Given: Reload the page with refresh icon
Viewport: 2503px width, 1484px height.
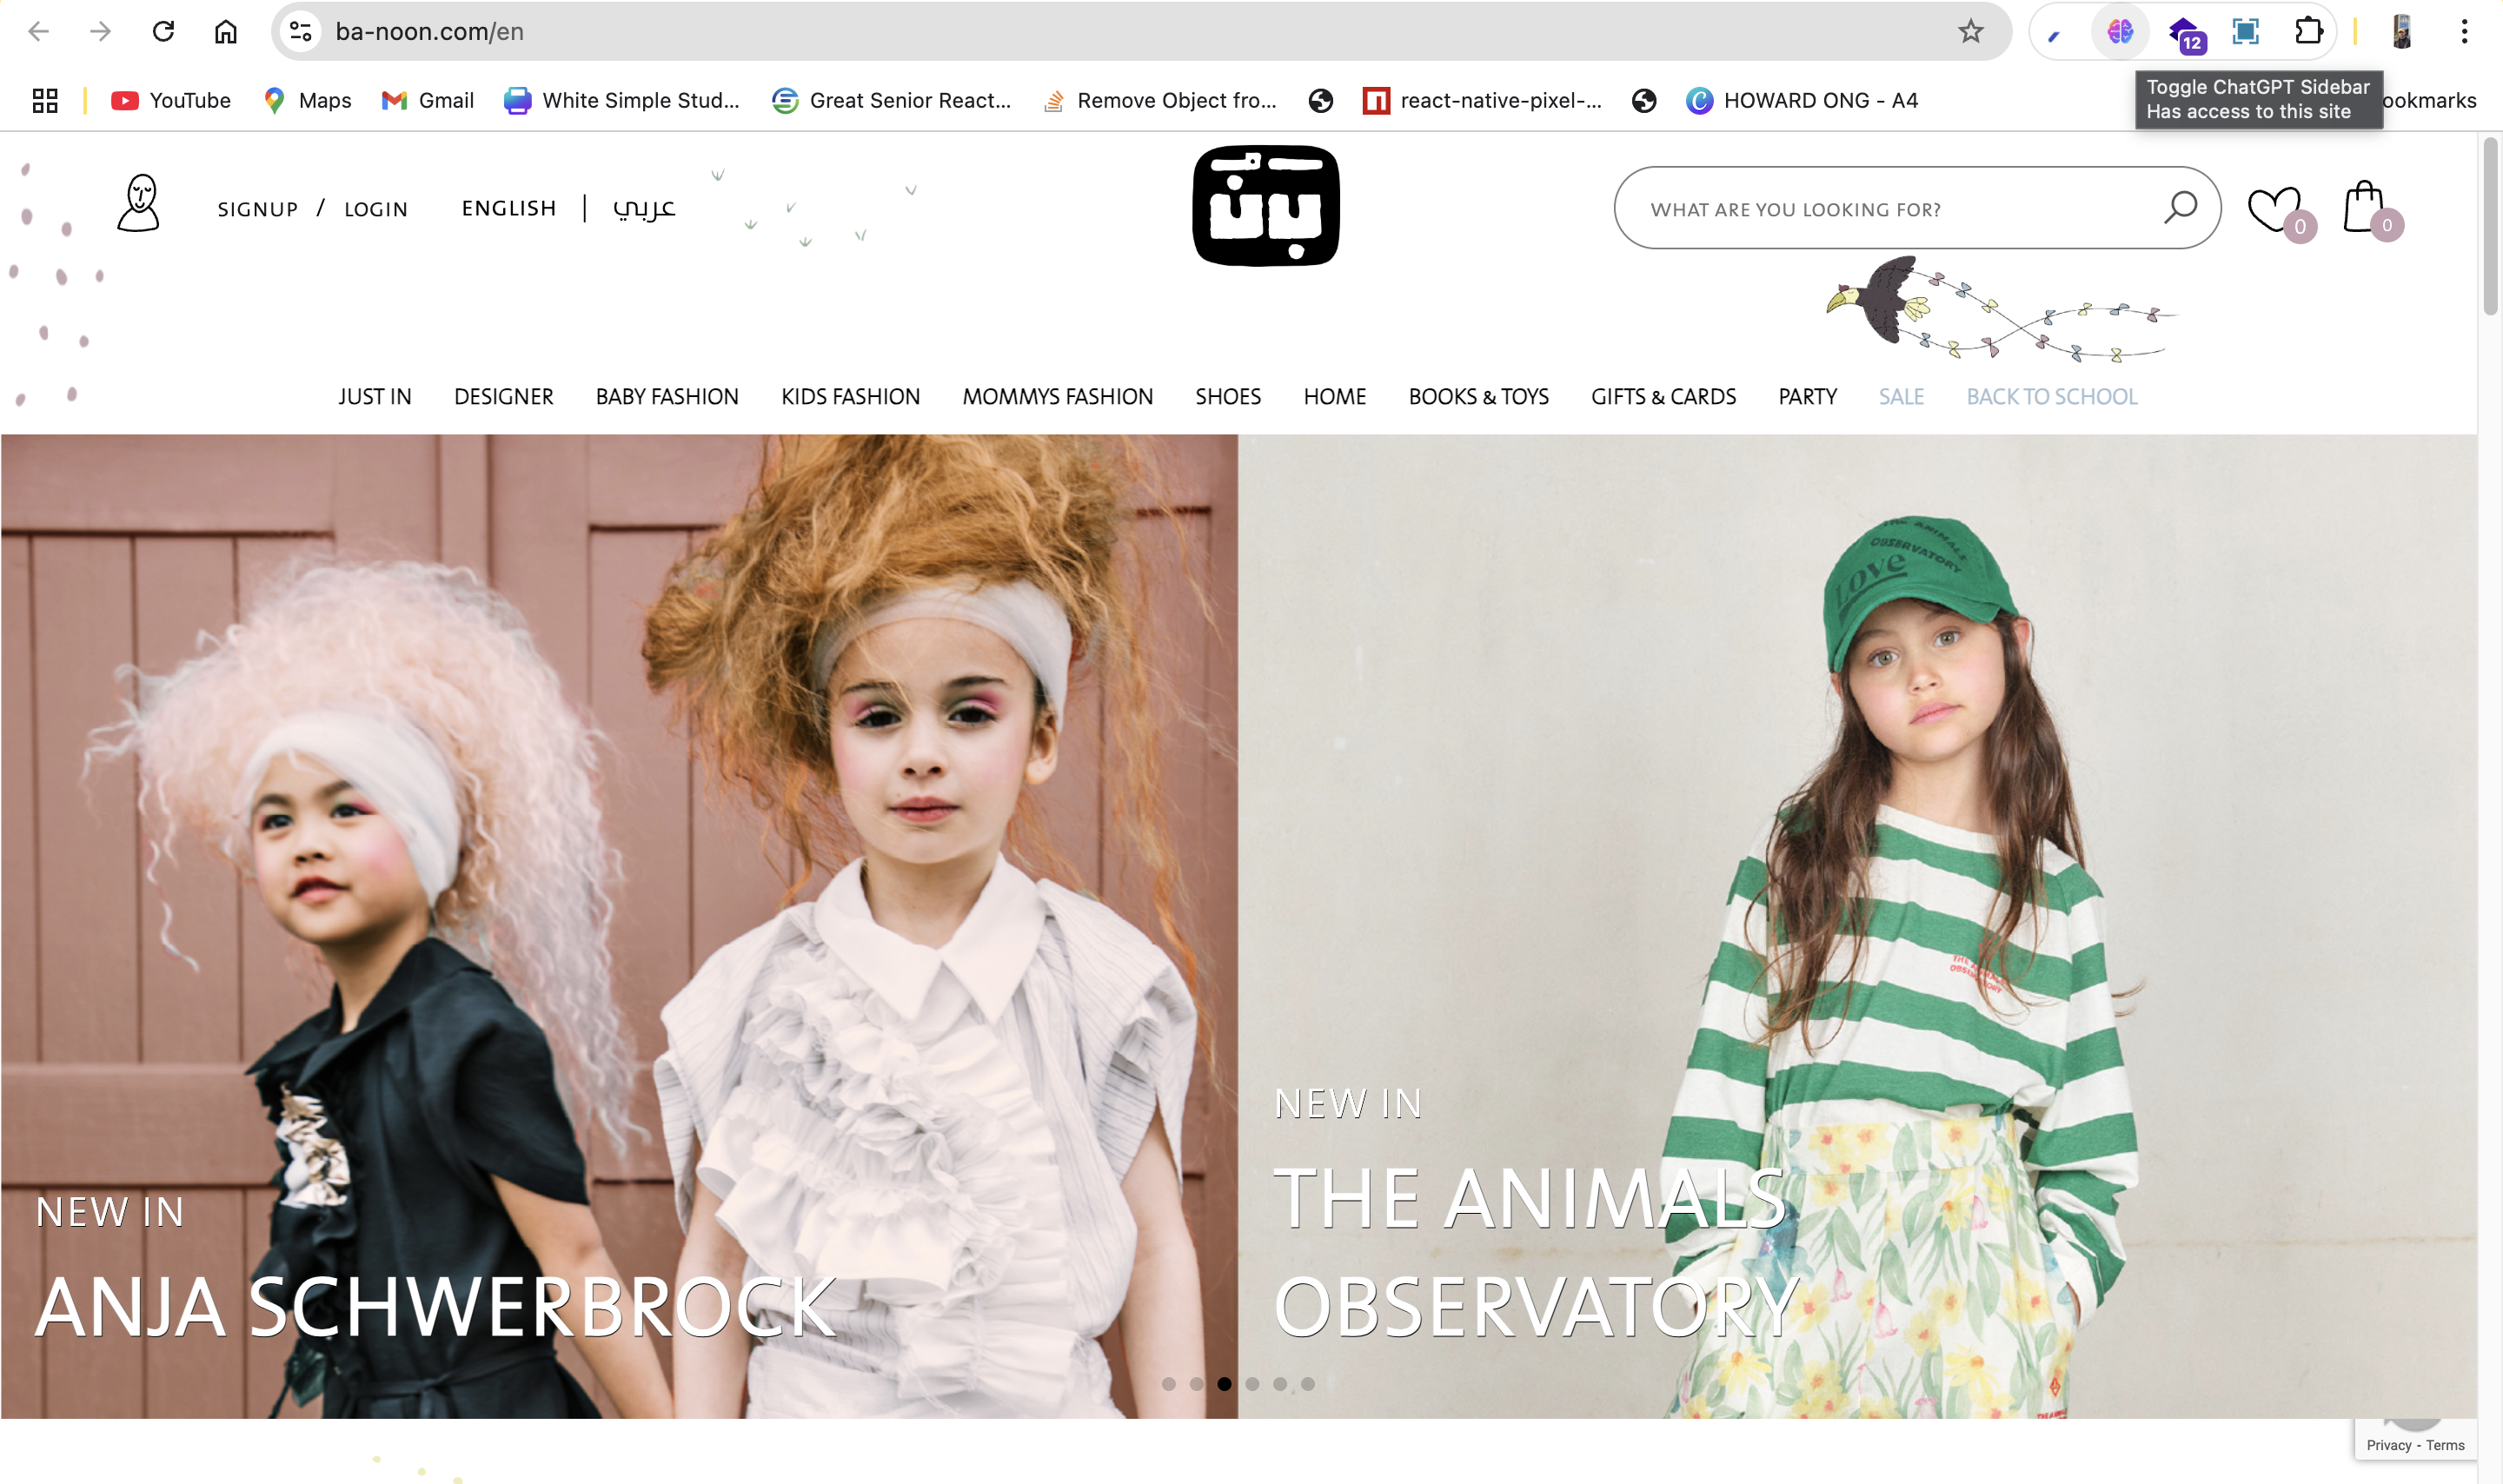Looking at the screenshot, I should click(163, 32).
